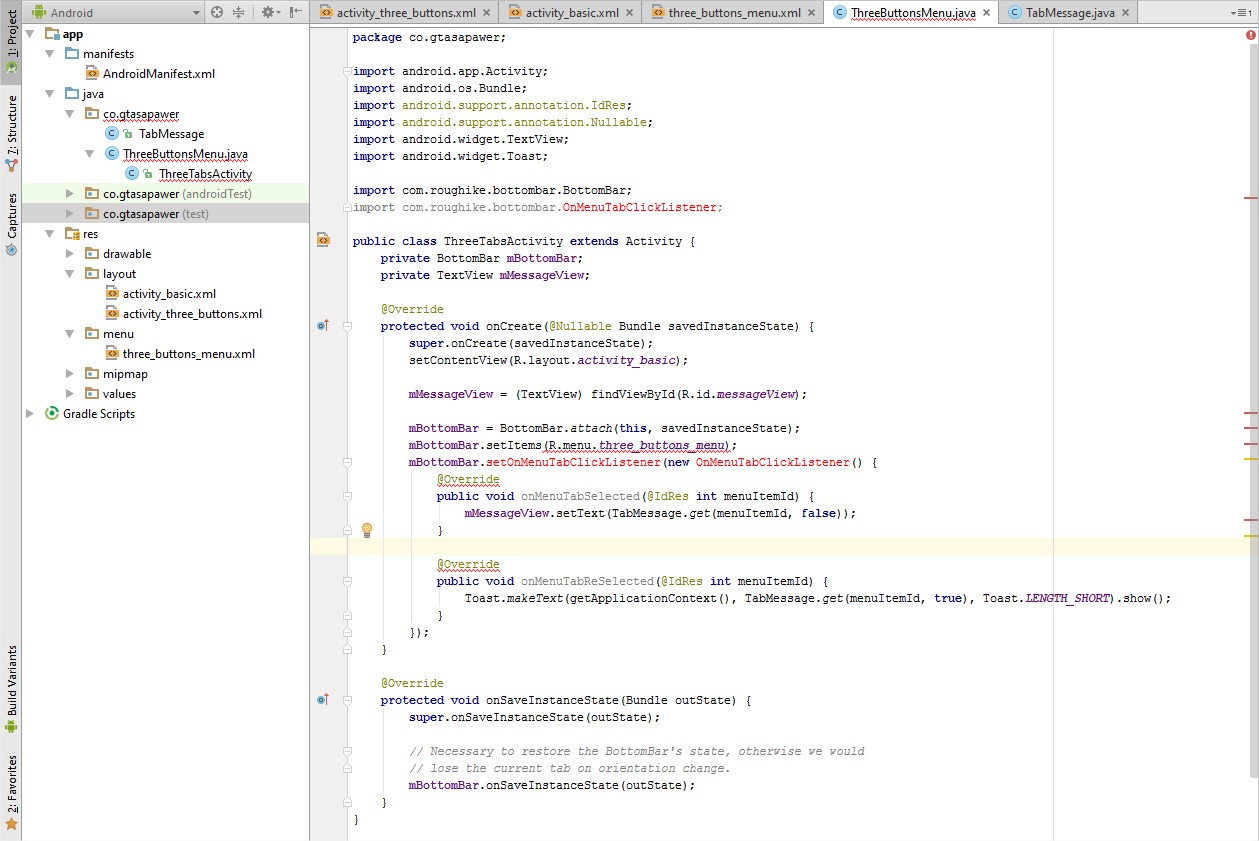This screenshot has width=1259, height=841.
Task: Switch to activity_three_buttons.xml tab
Action: pyautogui.click(x=405, y=13)
